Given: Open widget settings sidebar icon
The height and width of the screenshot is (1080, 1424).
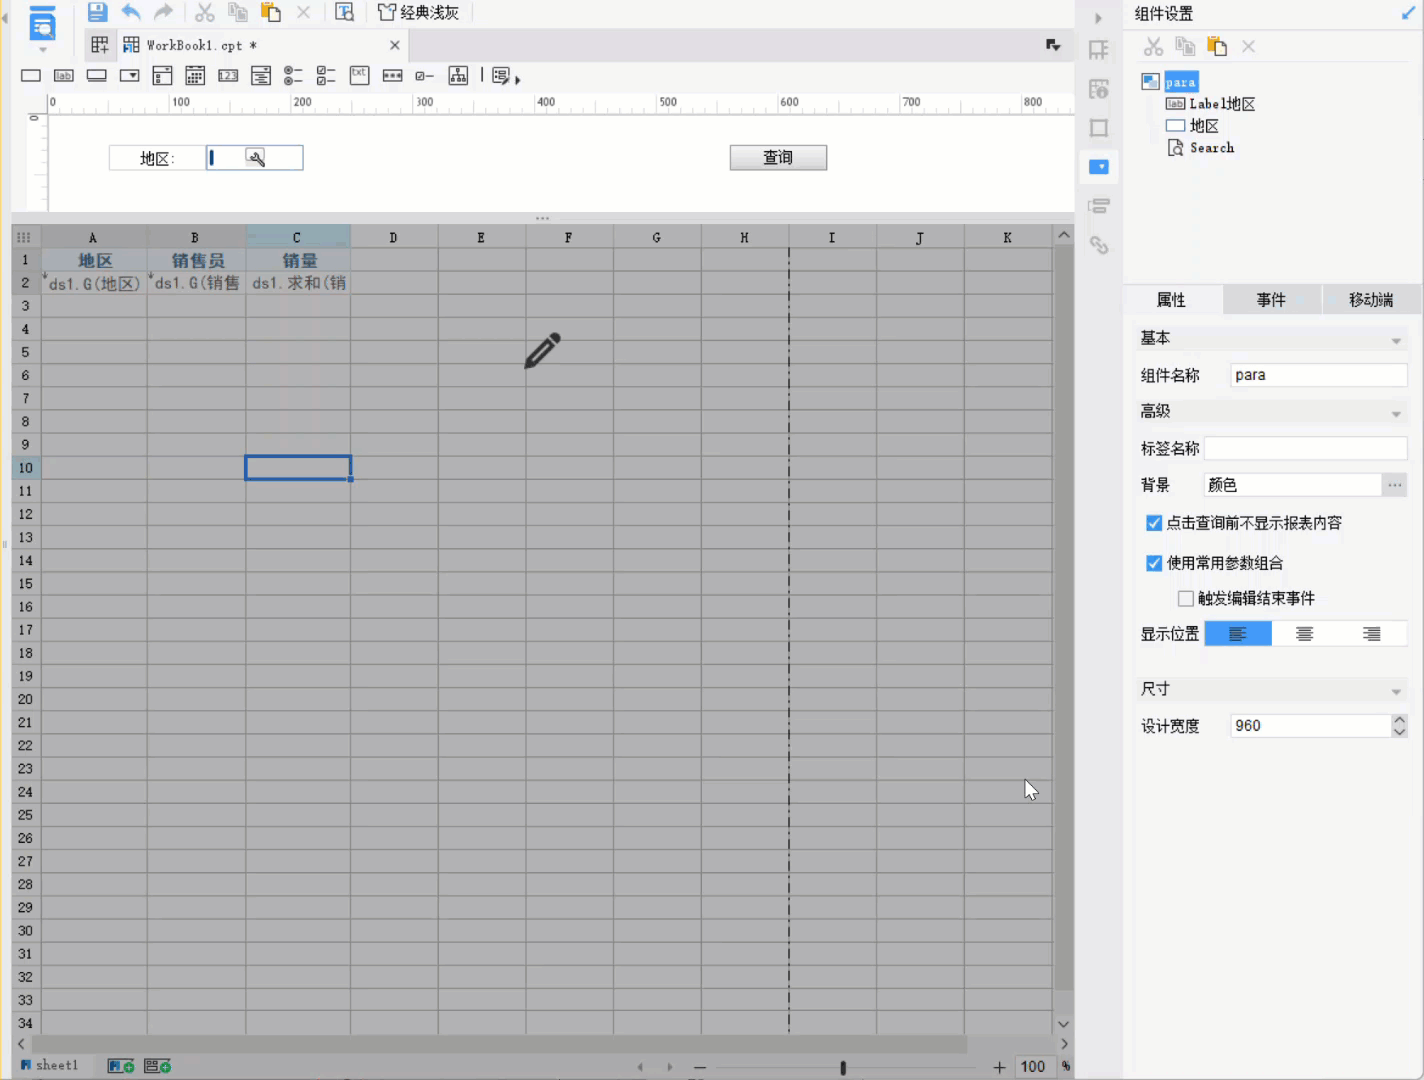Looking at the screenshot, I should point(1099,167).
